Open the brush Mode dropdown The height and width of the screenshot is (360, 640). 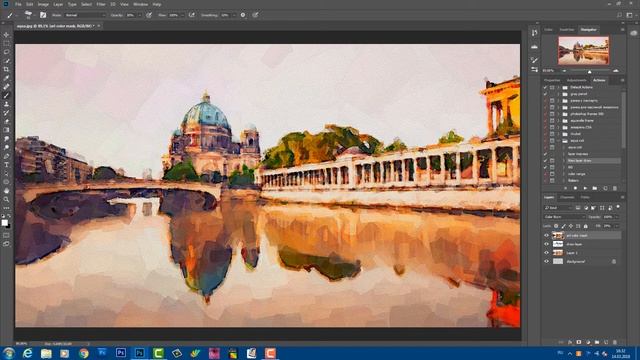click(x=85, y=15)
